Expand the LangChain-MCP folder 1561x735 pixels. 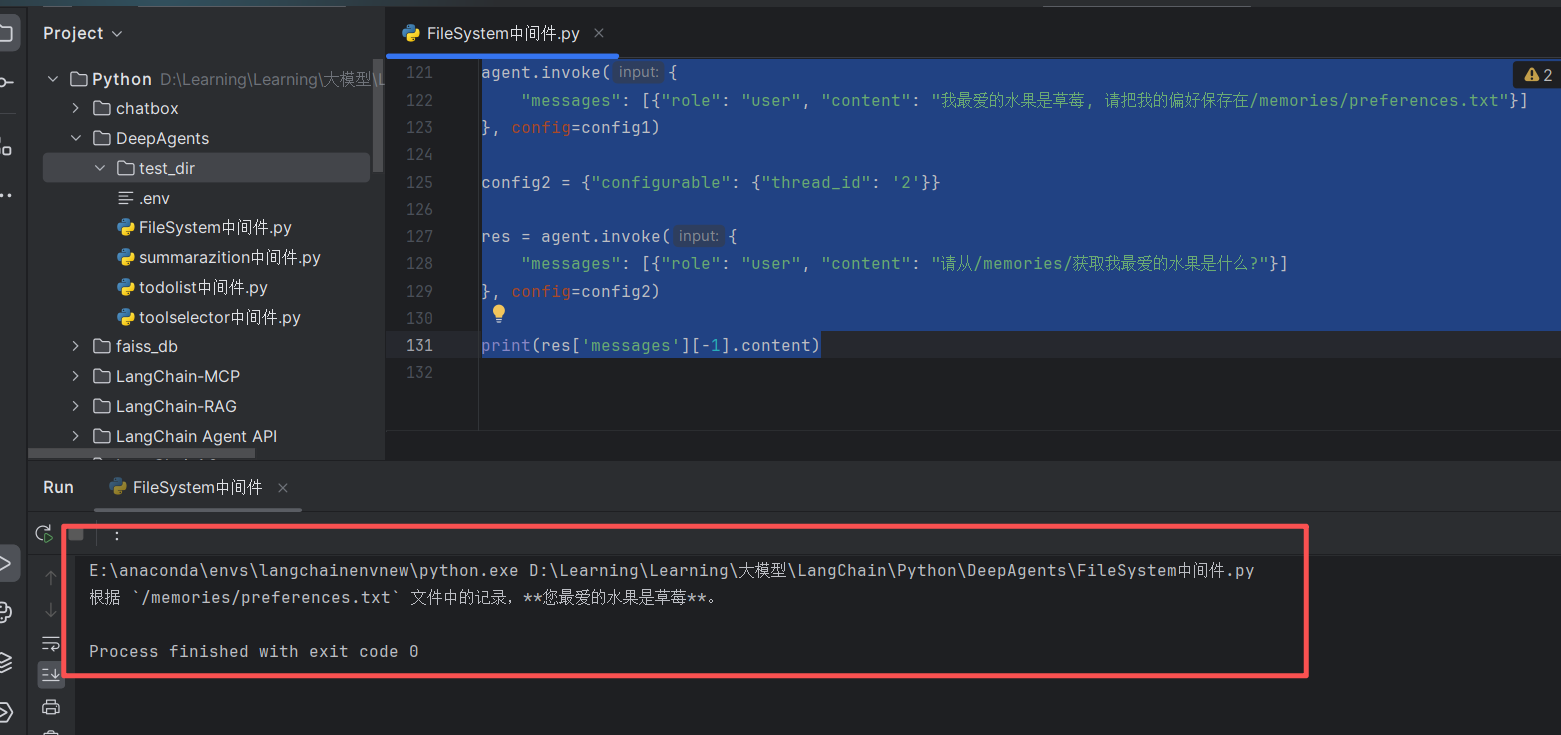point(76,376)
